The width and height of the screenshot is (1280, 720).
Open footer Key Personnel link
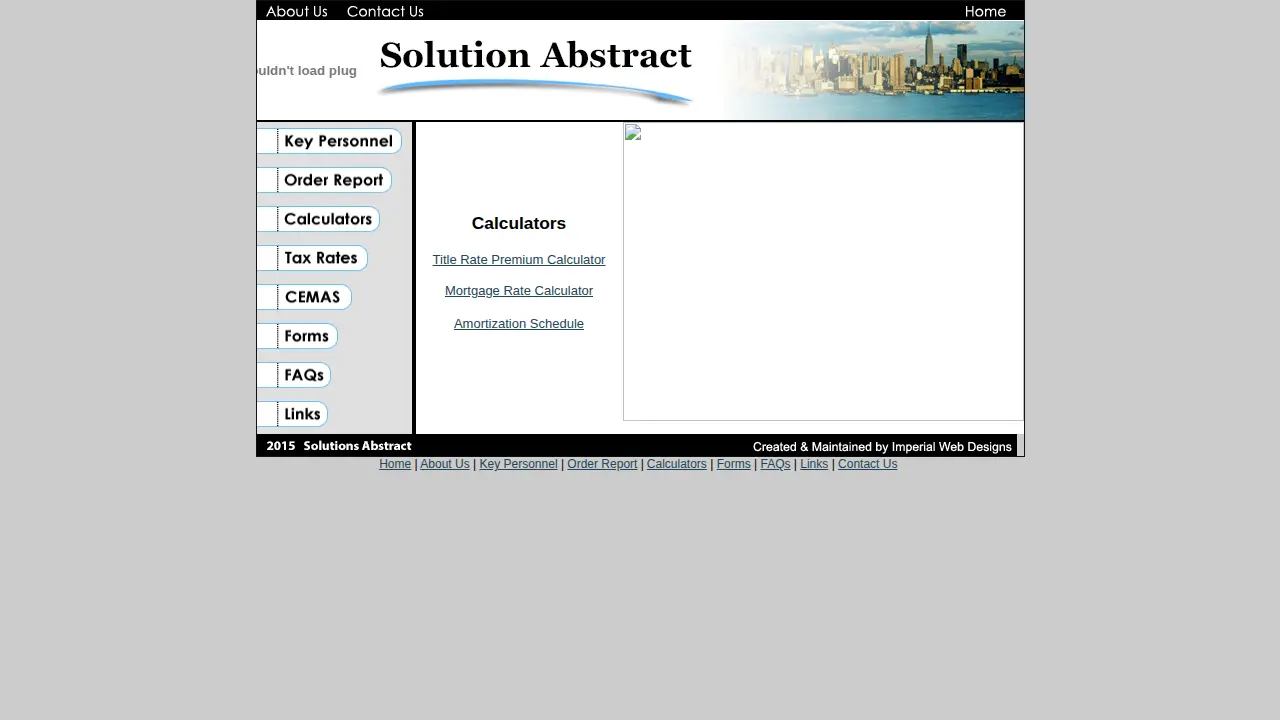point(519,464)
